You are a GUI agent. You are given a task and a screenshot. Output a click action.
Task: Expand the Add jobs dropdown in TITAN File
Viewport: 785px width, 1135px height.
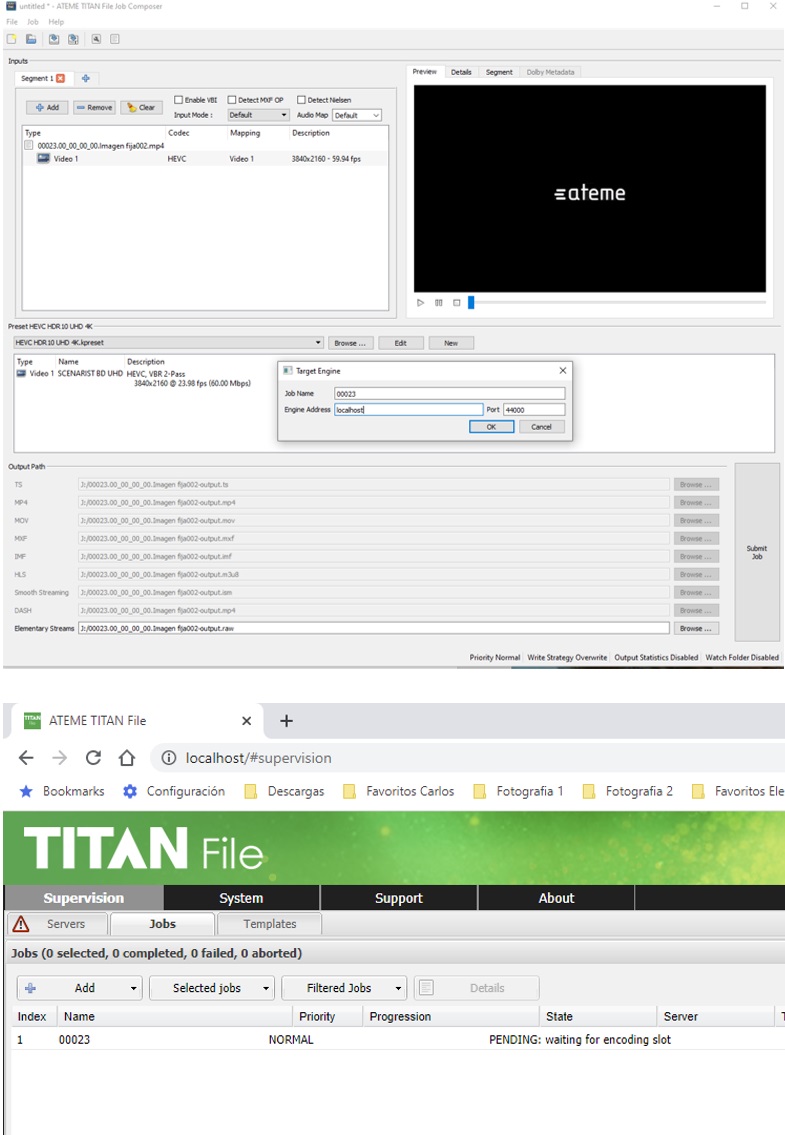(x=133, y=988)
